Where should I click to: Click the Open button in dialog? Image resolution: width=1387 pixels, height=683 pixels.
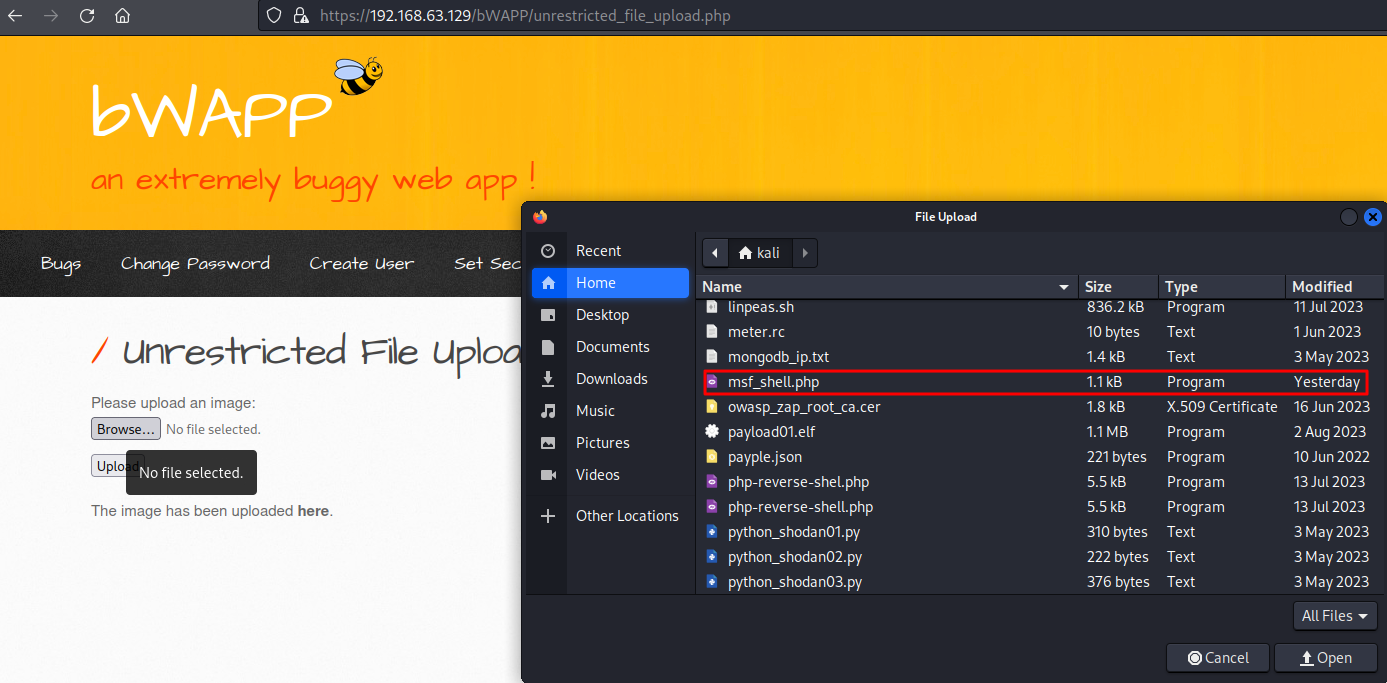click(1325, 658)
